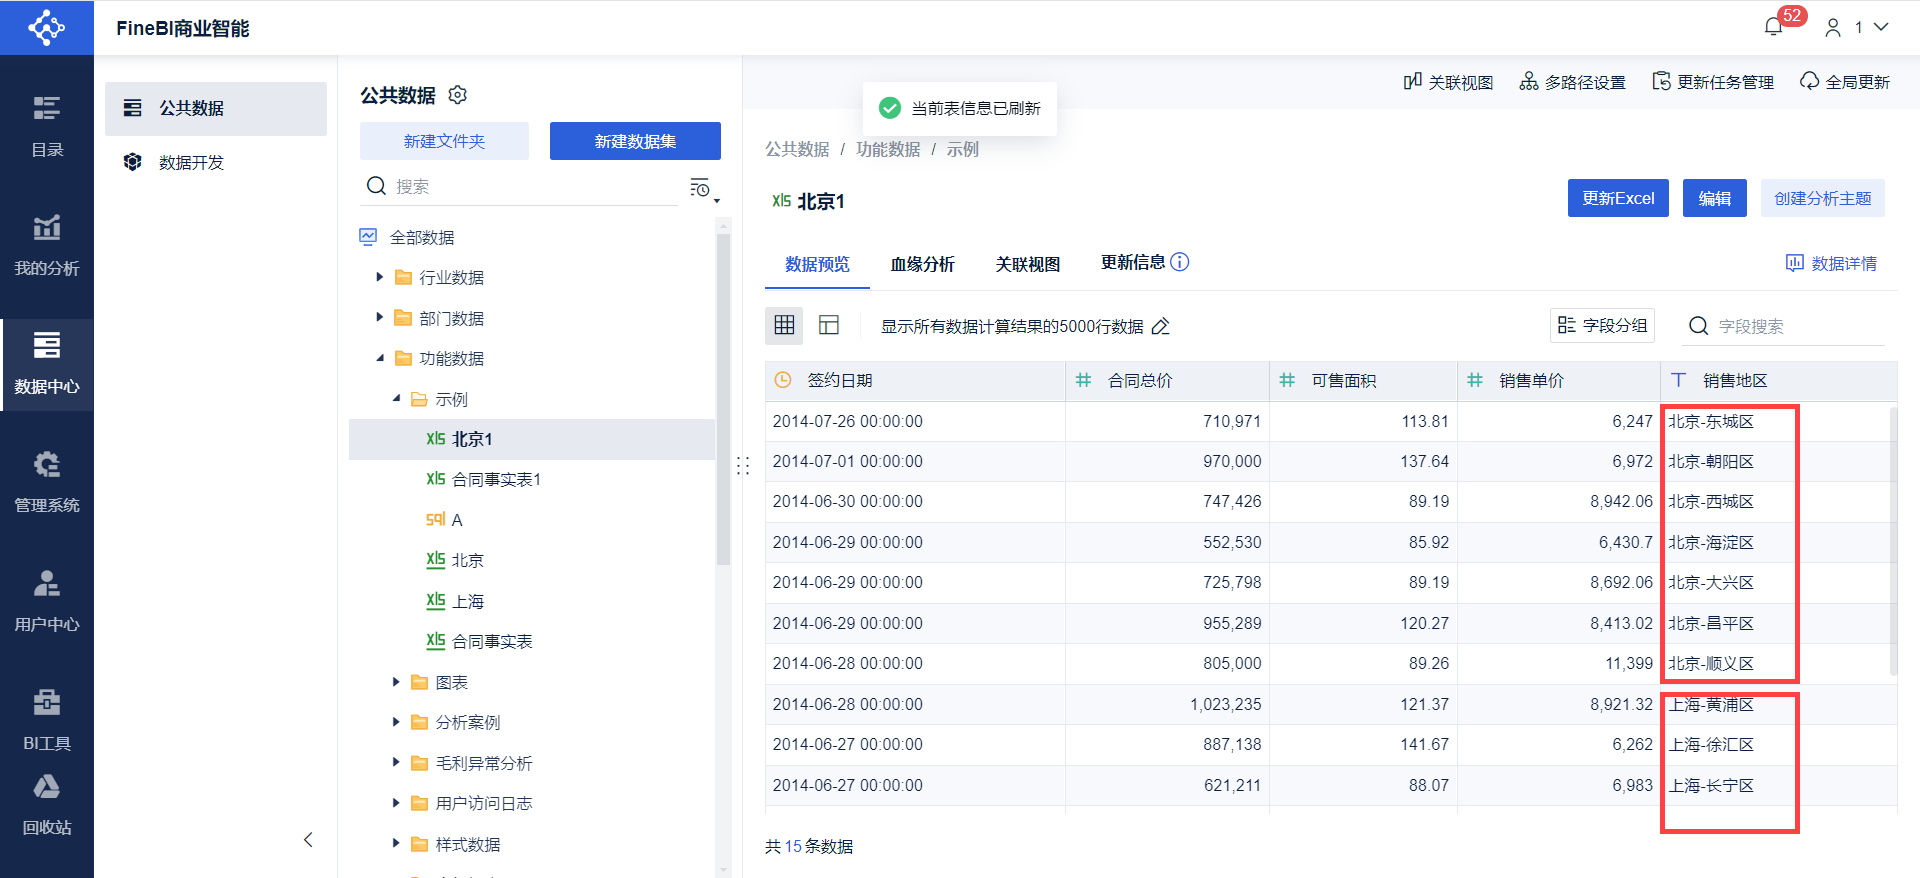This screenshot has height=878, width=1920.
Task: Select the 上海 dataset in tree
Action: [532, 601]
